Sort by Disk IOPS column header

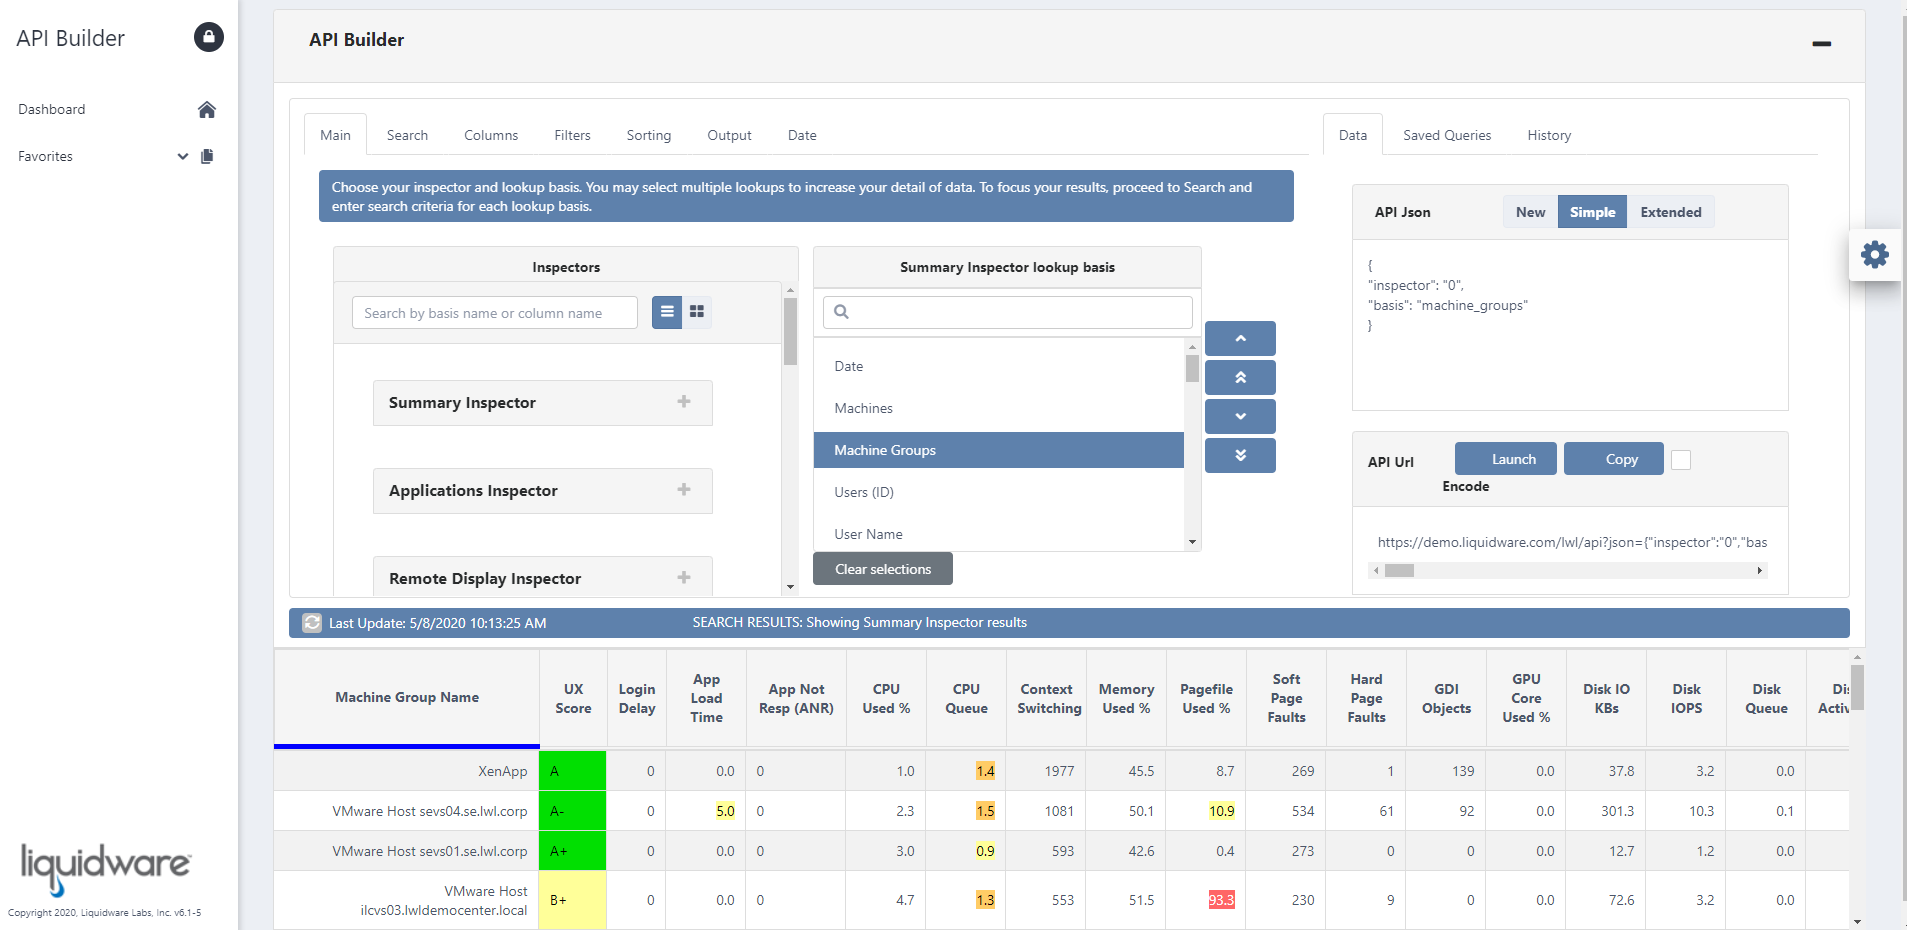point(1686,698)
